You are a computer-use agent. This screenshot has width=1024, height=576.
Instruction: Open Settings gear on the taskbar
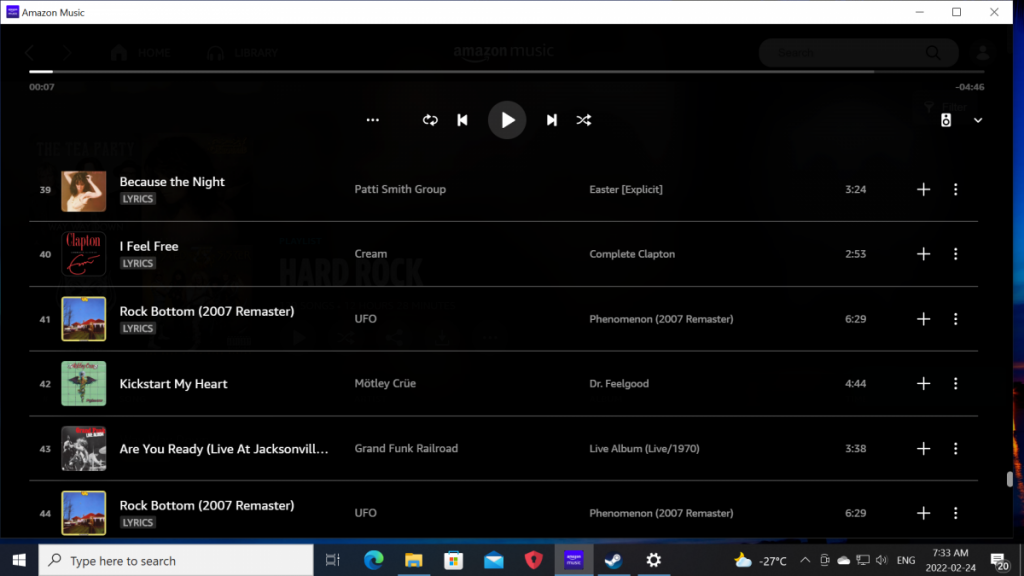[x=653, y=560]
